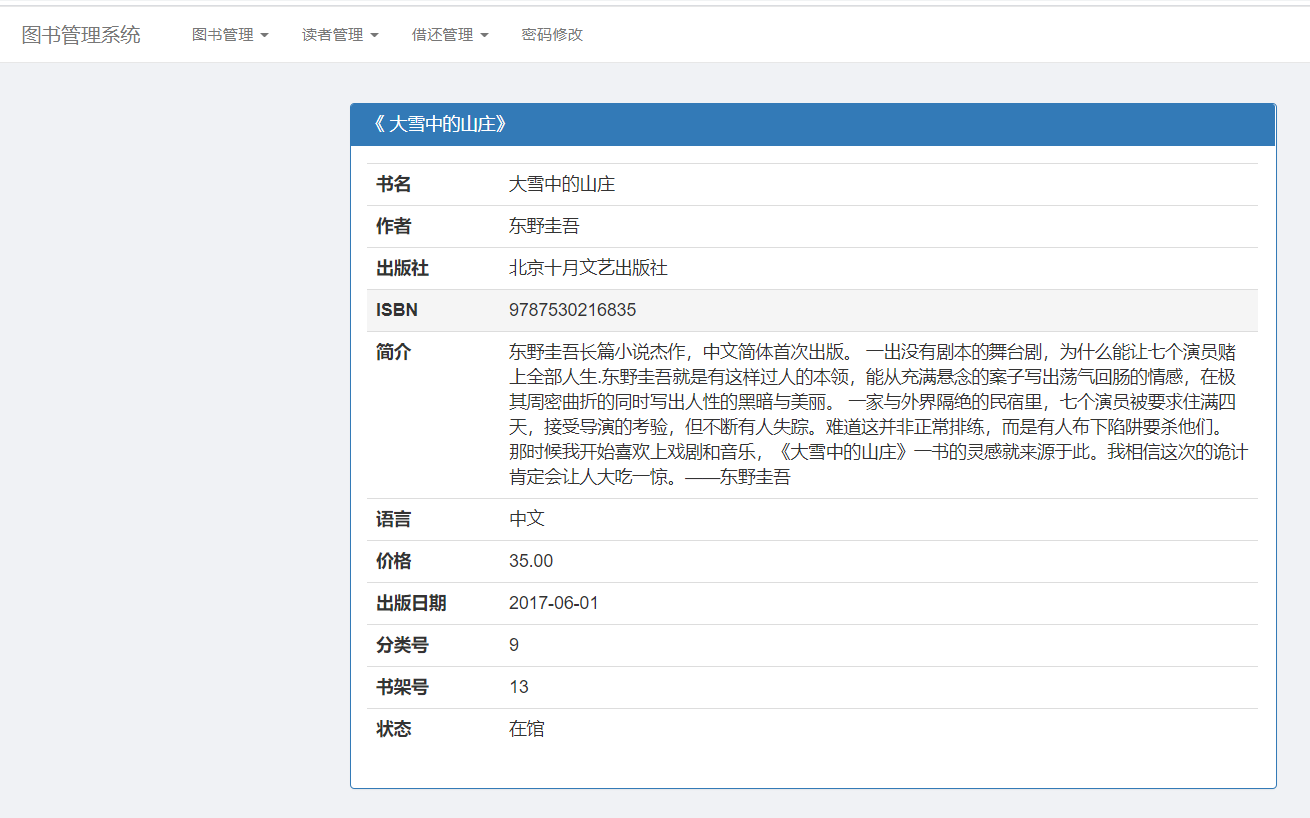Select the classification number 9
This screenshot has height=818, width=1310.
tap(514, 645)
